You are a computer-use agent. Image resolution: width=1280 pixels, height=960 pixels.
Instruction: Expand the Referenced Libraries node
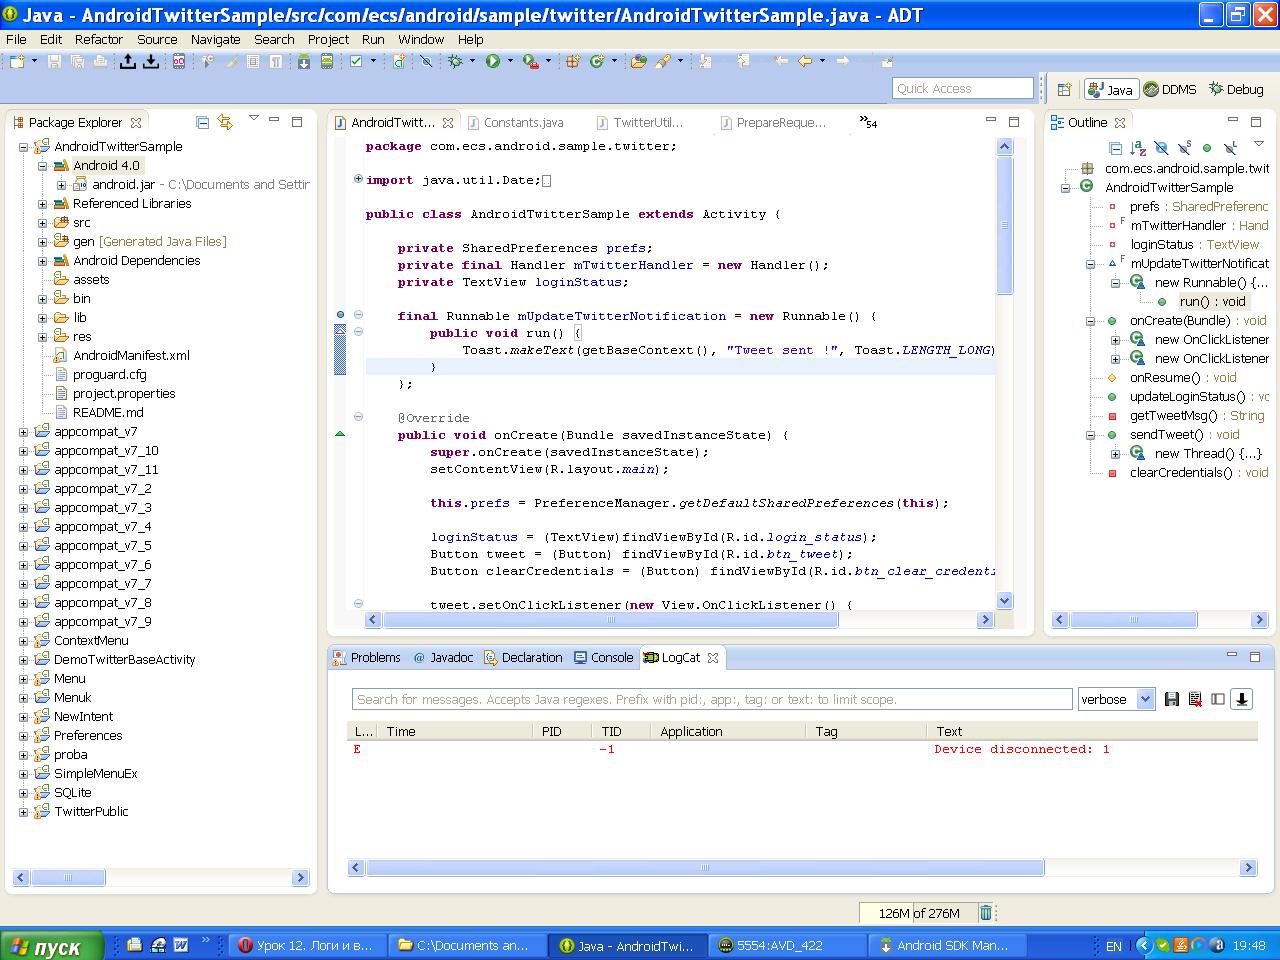43,204
